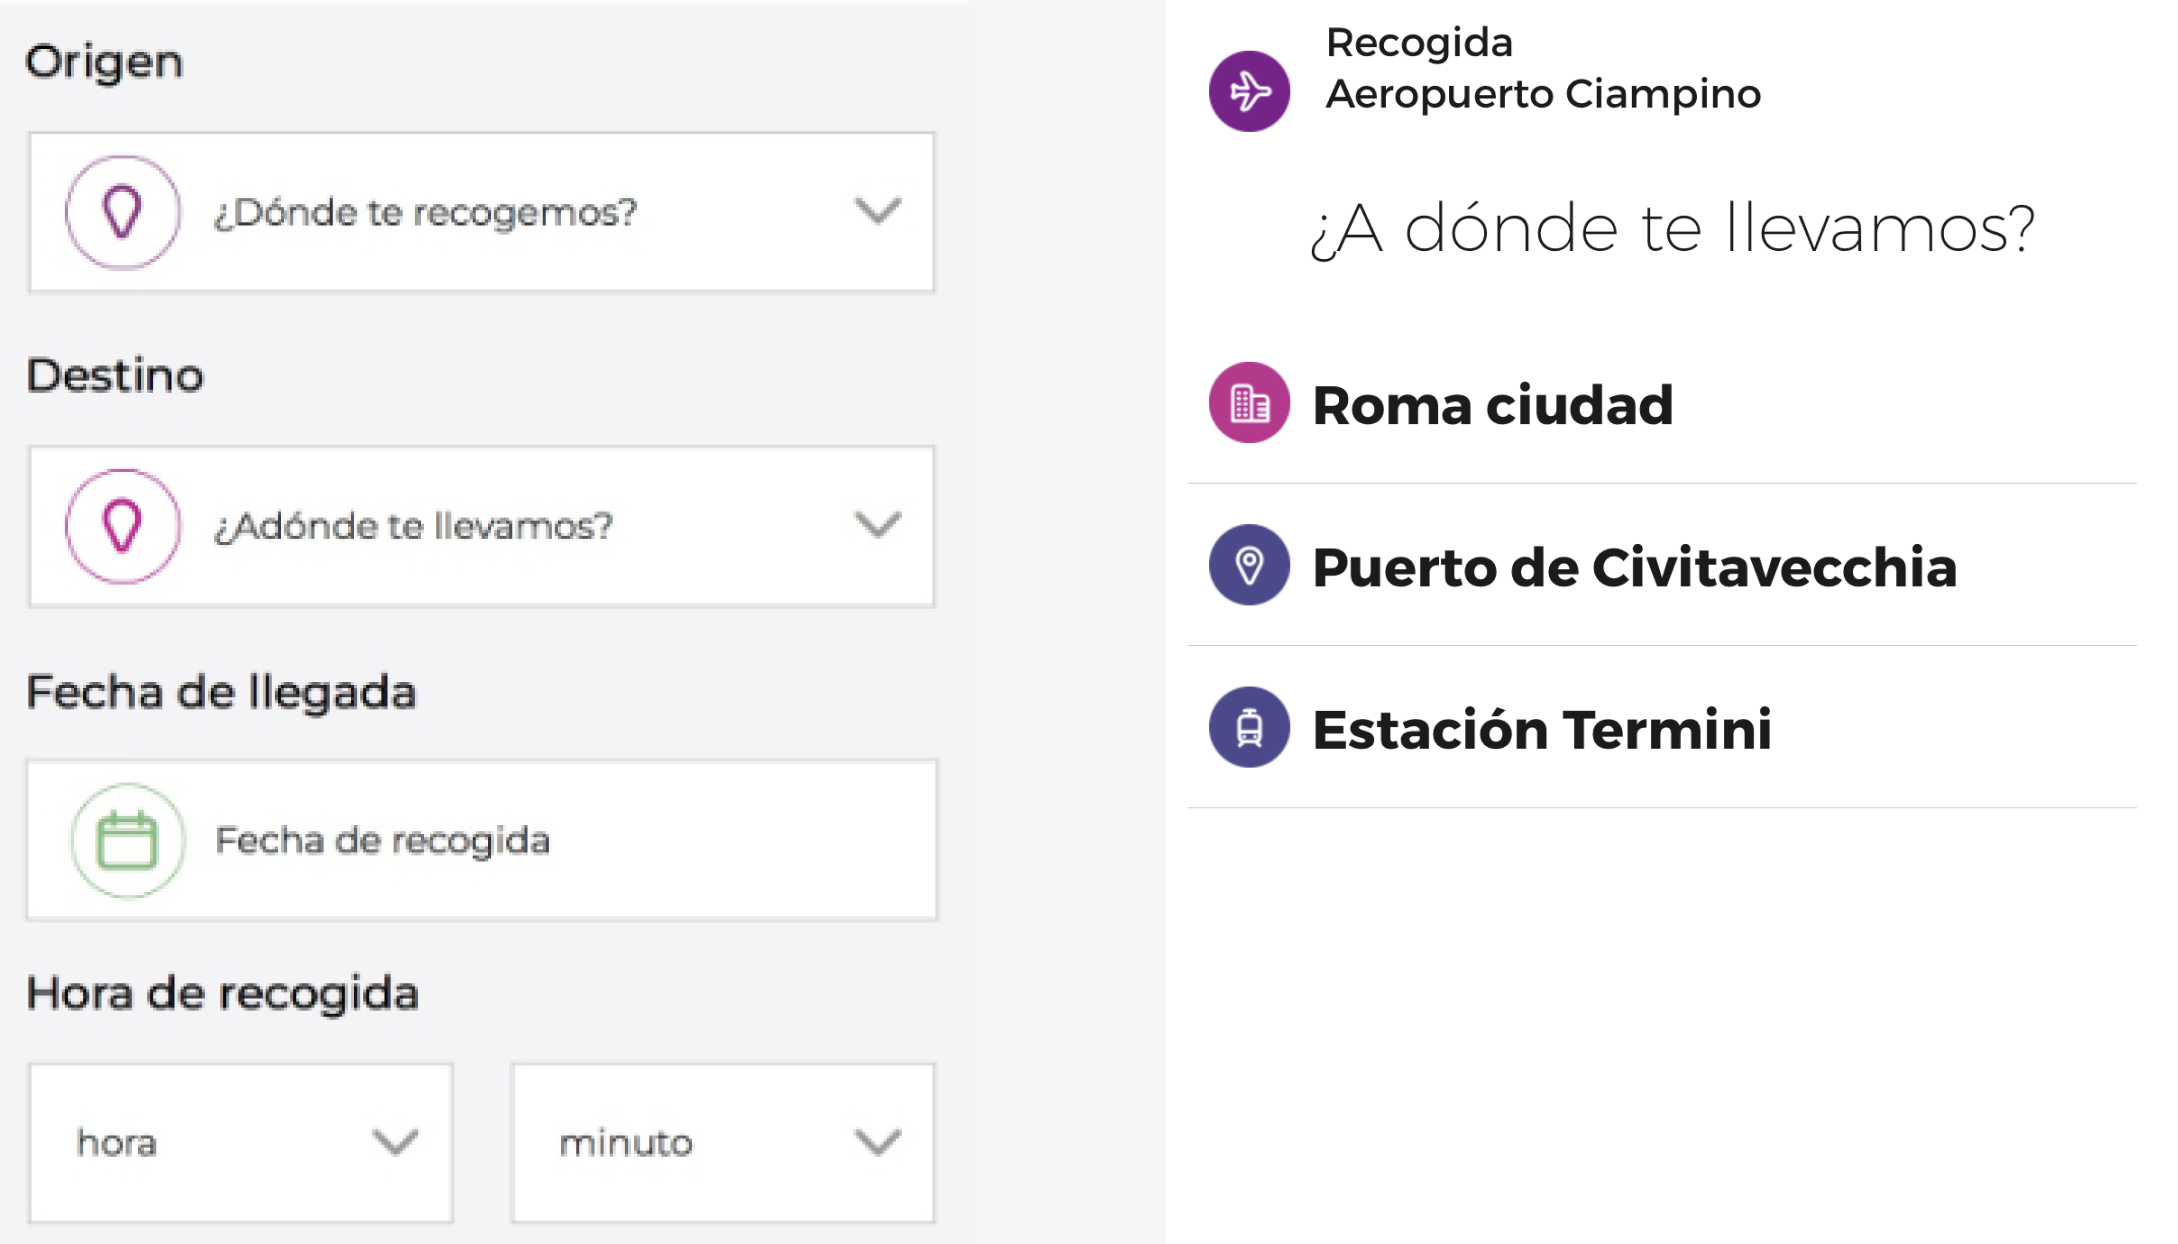Click the train icon beside Estación Termini
The image size is (2178, 1244).
point(1248,729)
